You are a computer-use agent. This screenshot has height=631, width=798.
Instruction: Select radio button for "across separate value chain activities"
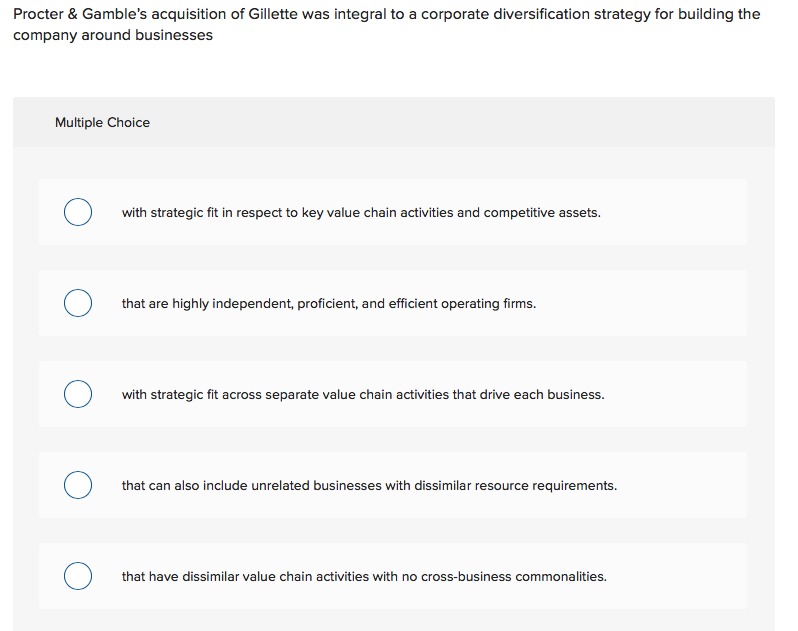[78, 394]
